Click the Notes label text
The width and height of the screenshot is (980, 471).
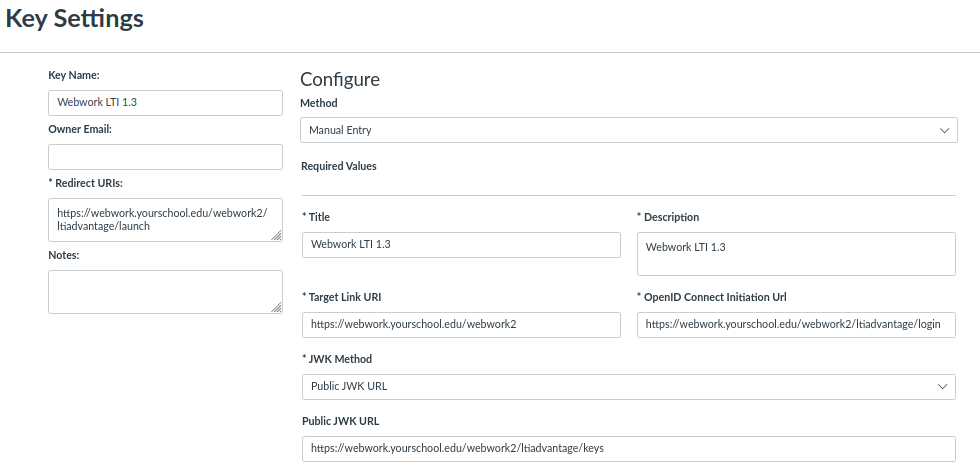click(x=64, y=255)
